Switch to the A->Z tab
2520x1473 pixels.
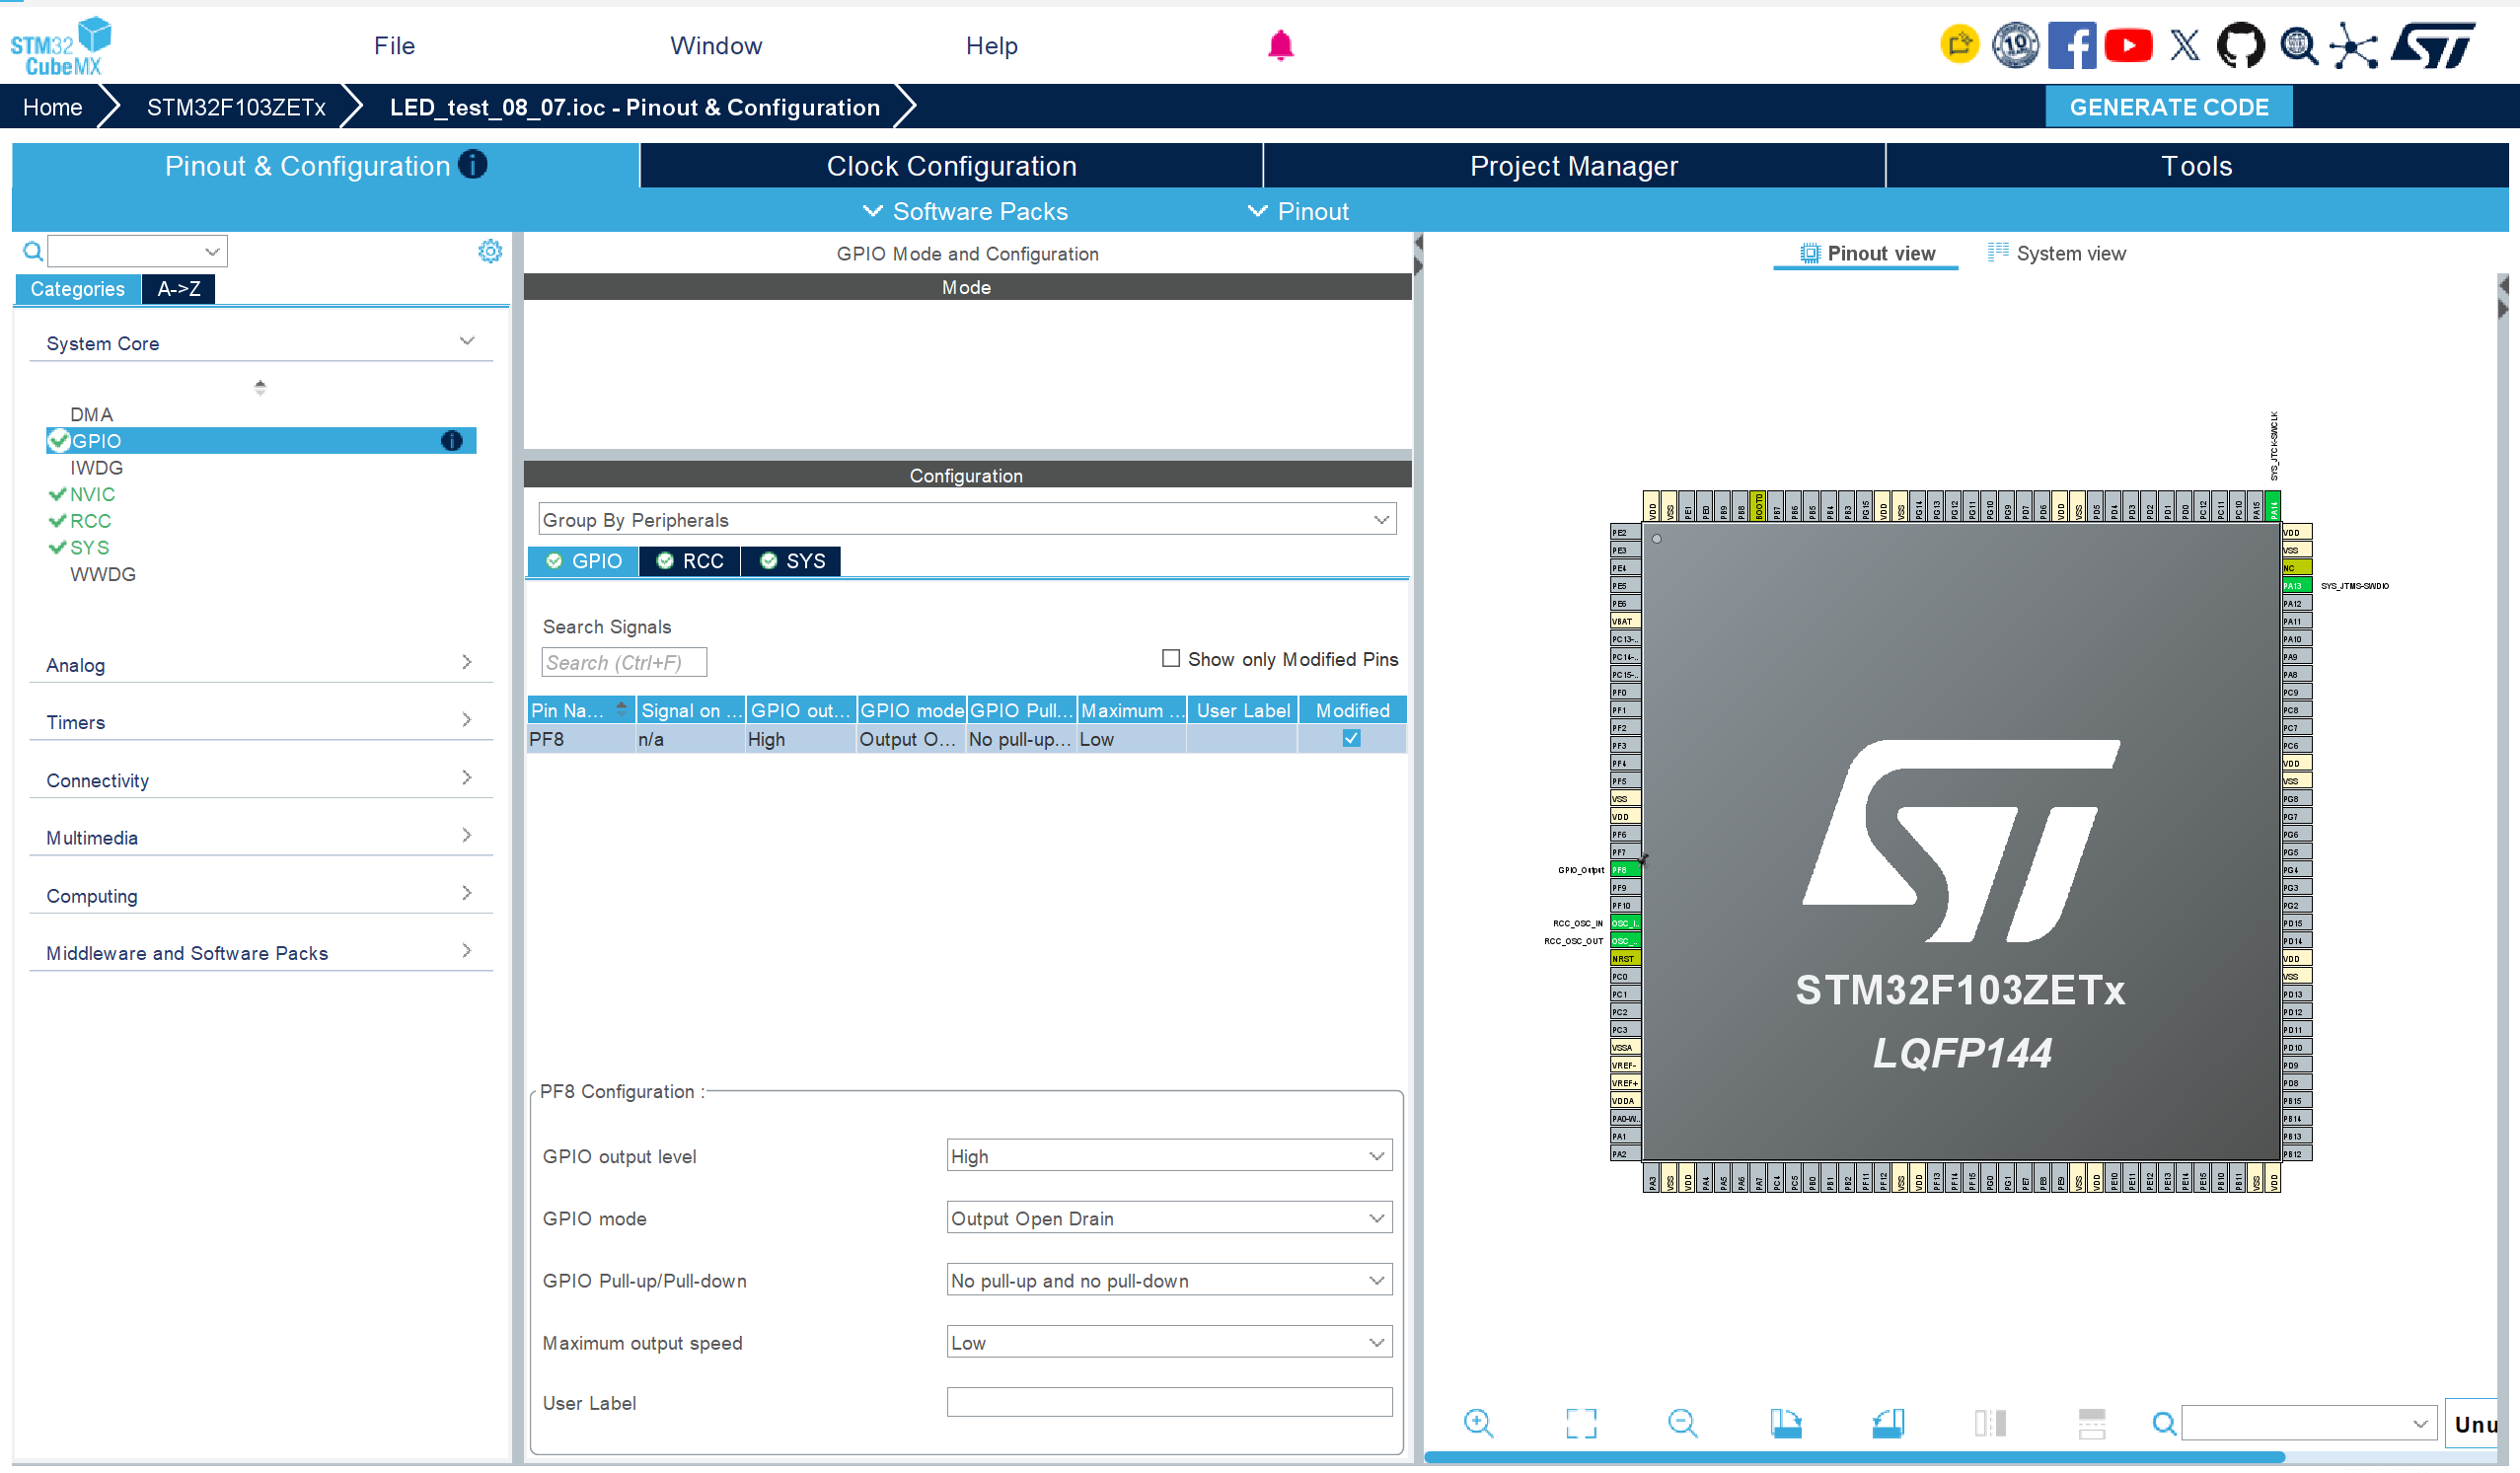[179, 289]
